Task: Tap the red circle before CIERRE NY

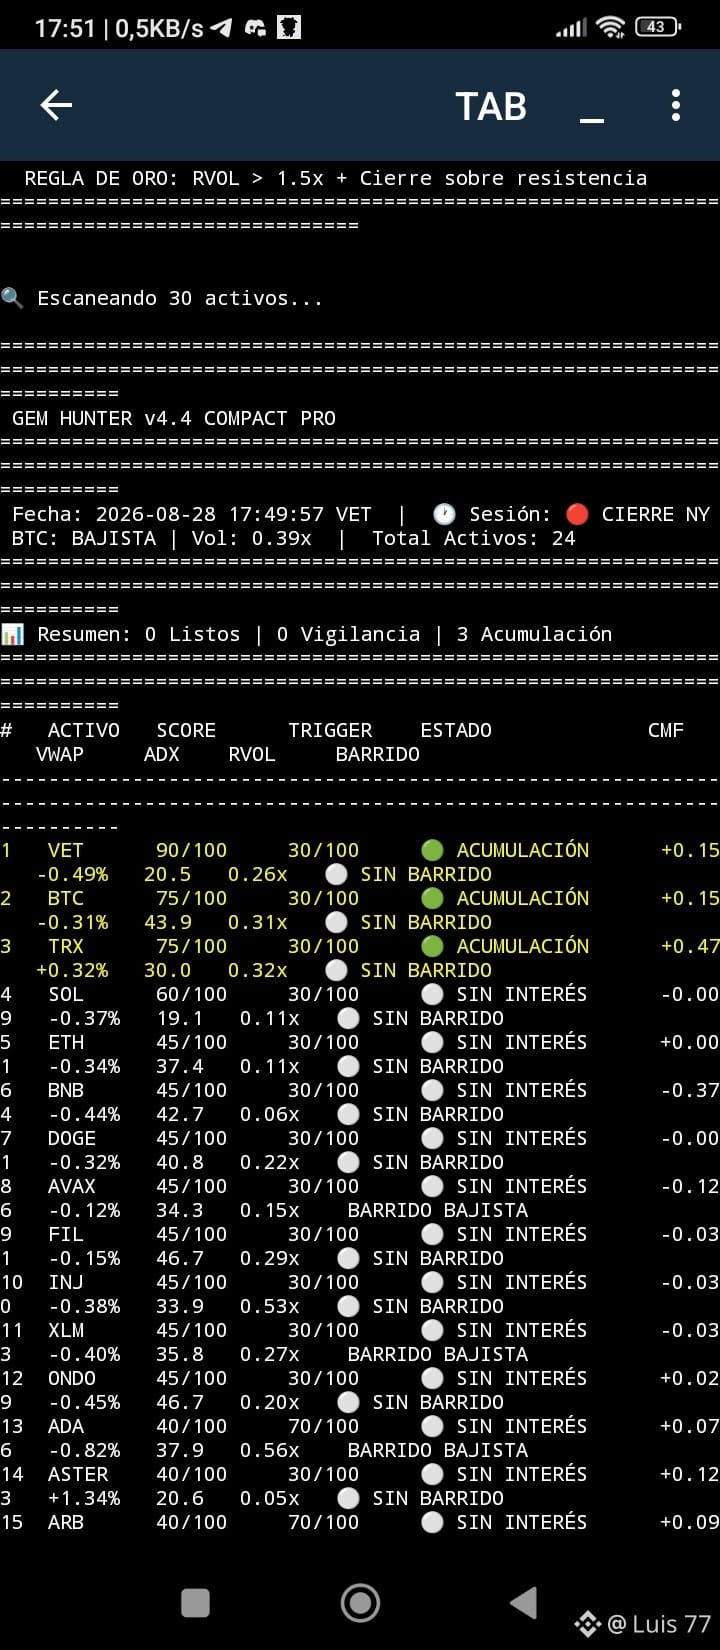Action: click(577, 514)
